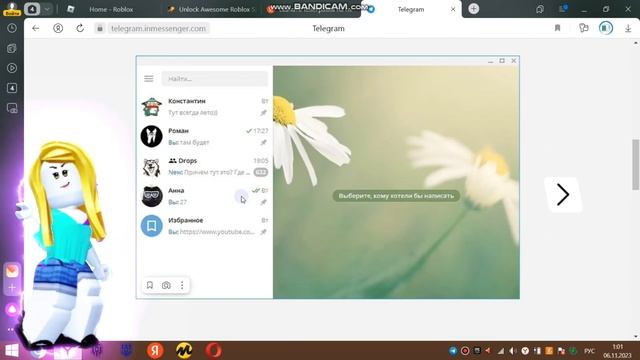Click the site padlock security icon
This screenshot has height=360, width=640.
coord(100,28)
